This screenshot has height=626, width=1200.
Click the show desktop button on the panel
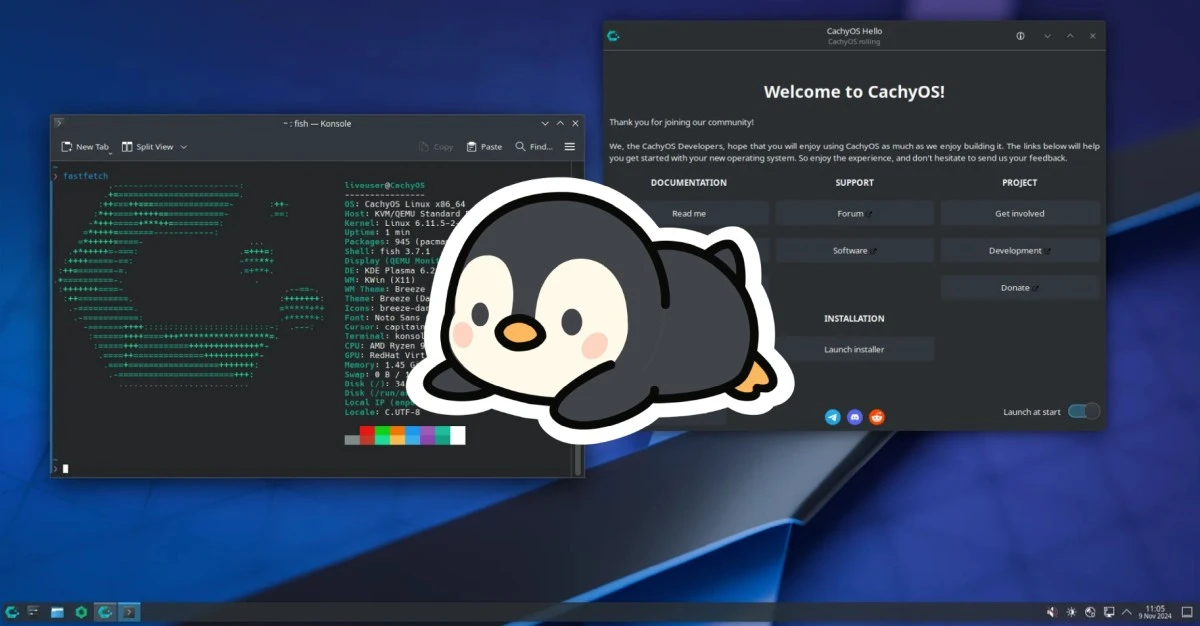pyautogui.click(x=1186, y=611)
